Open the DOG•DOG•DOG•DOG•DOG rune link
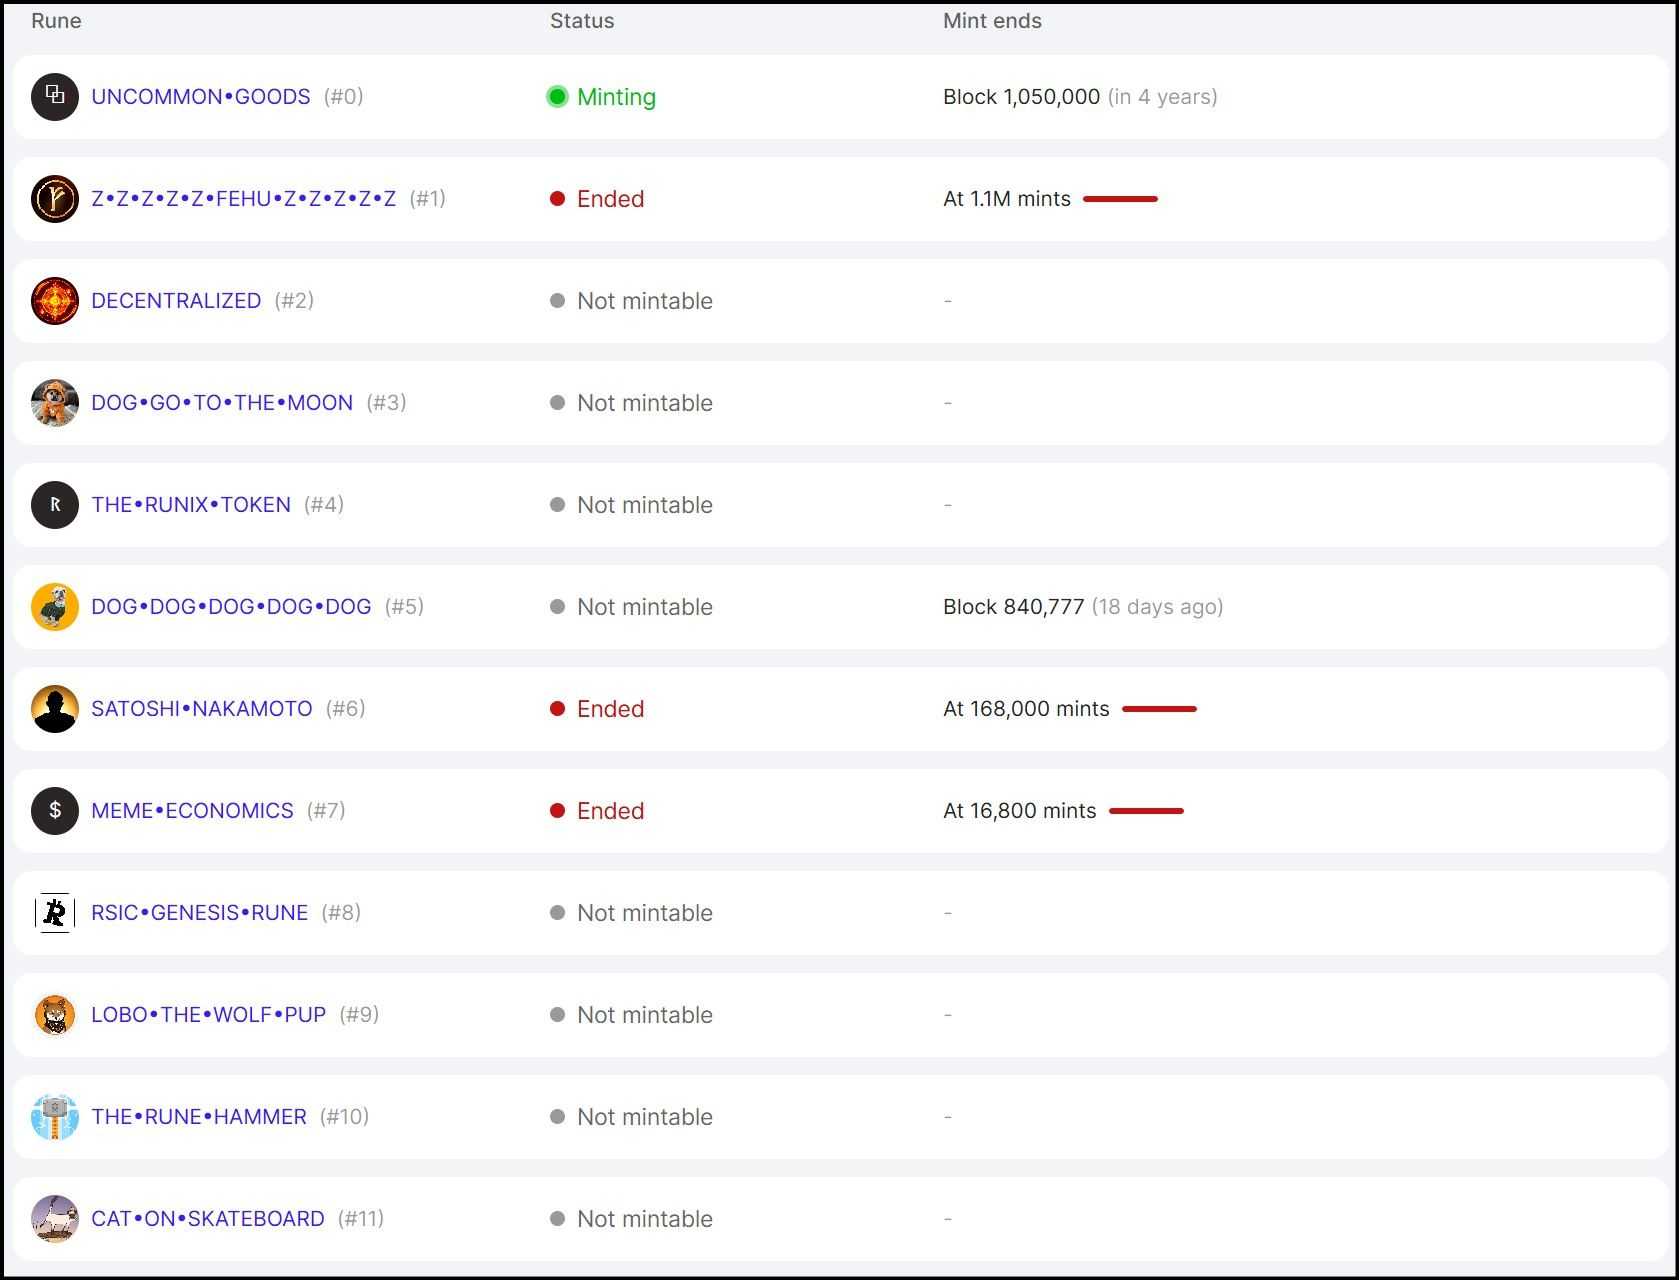The image size is (1679, 1280). click(x=231, y=607)
